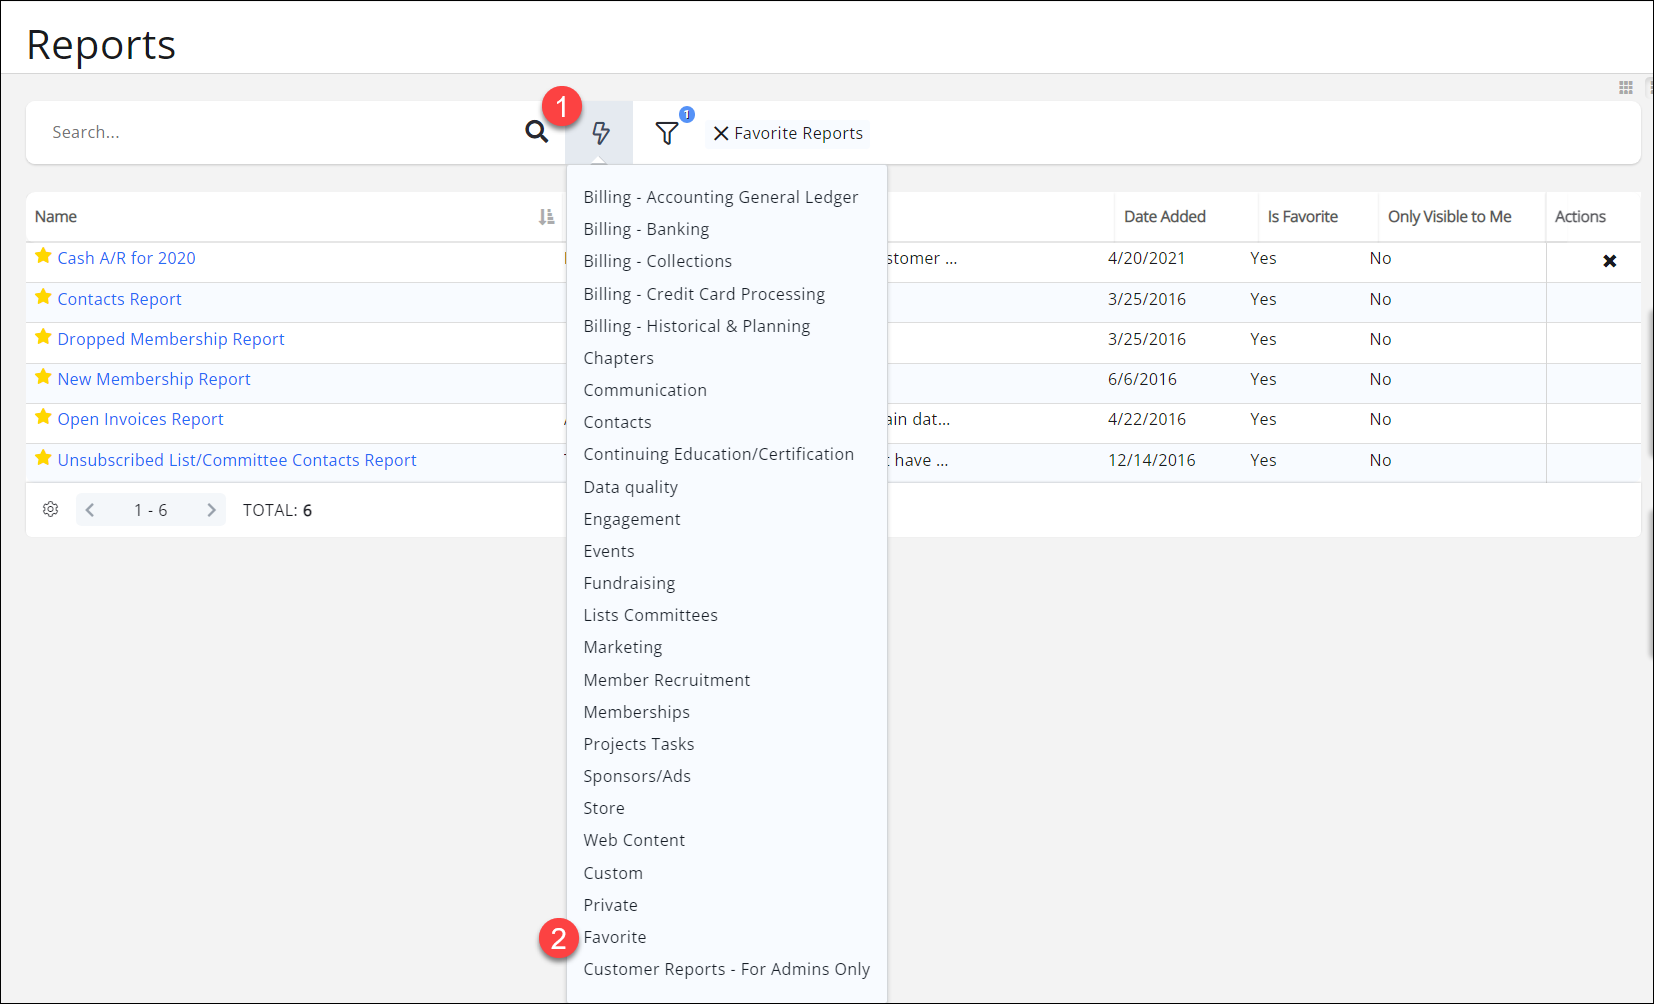Clear the Favorite Reports filter chip
The image size is (1654, 1004).
722,133
